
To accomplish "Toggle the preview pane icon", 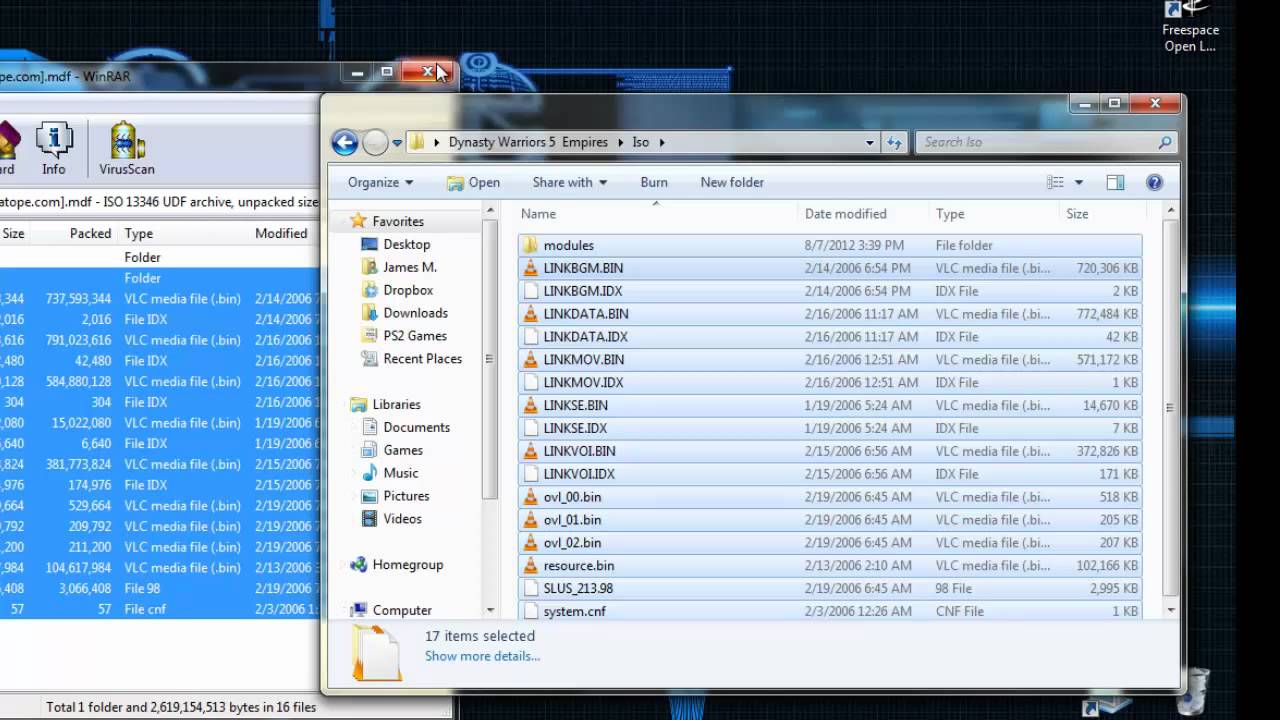I will (1115, 182).
